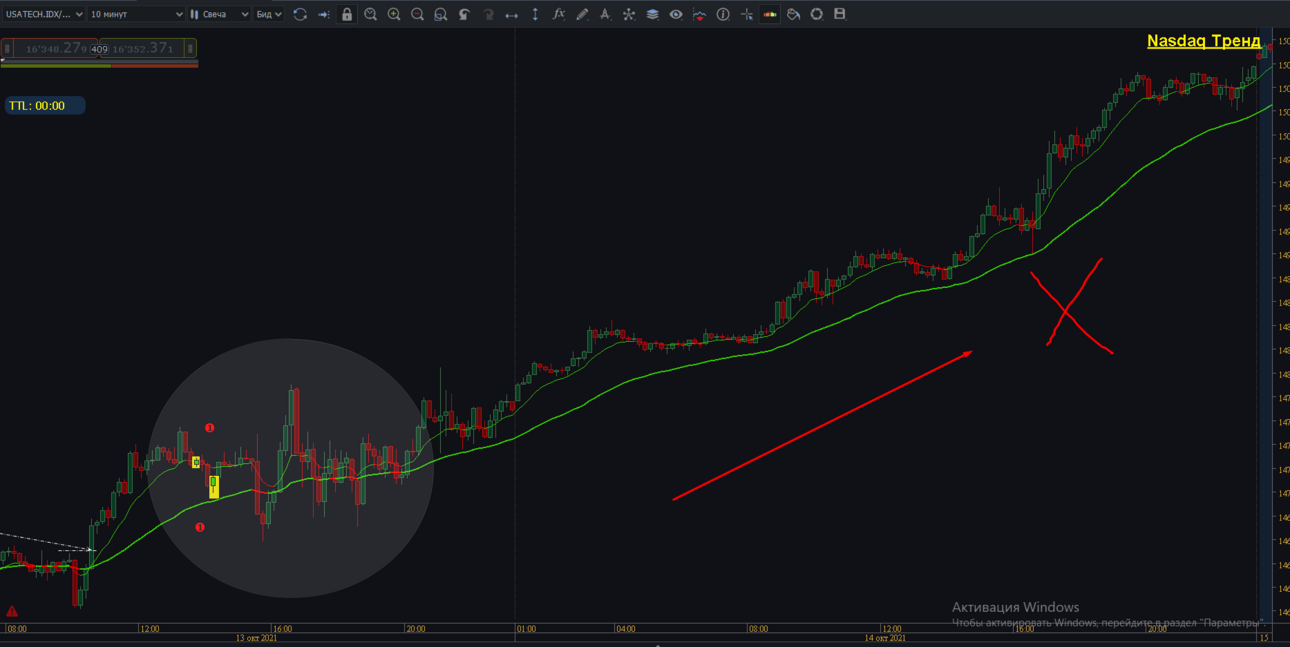The image size is (1290, 647).
Task: Click the green-red sentiment bar under prices
Action: pos(99,65)
